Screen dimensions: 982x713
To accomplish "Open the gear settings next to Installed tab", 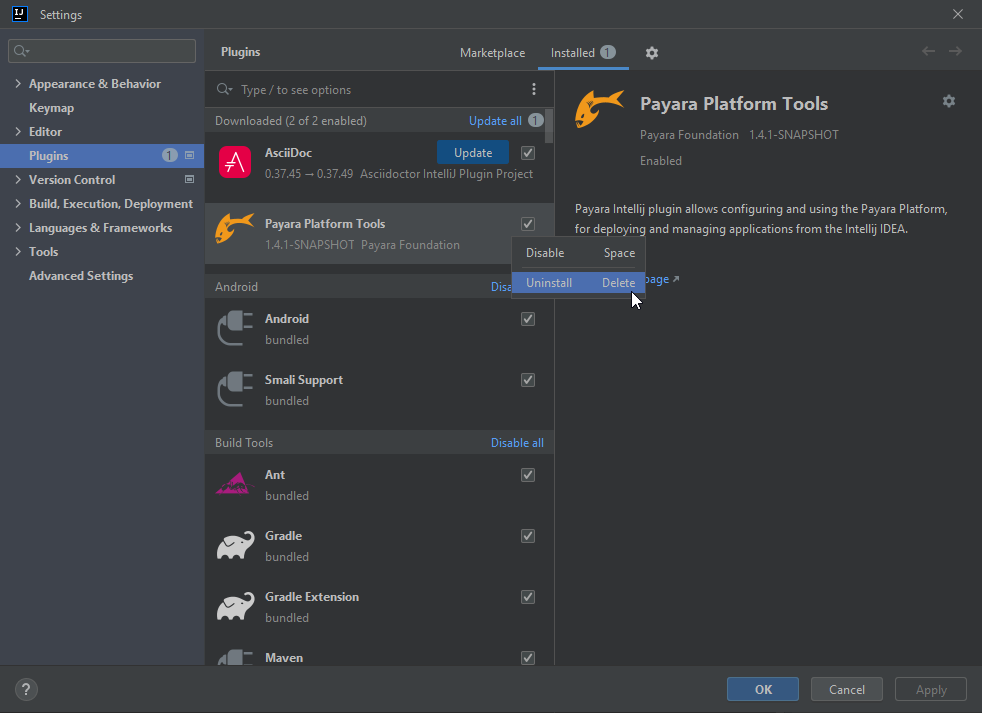I will (x=653, y=53).
